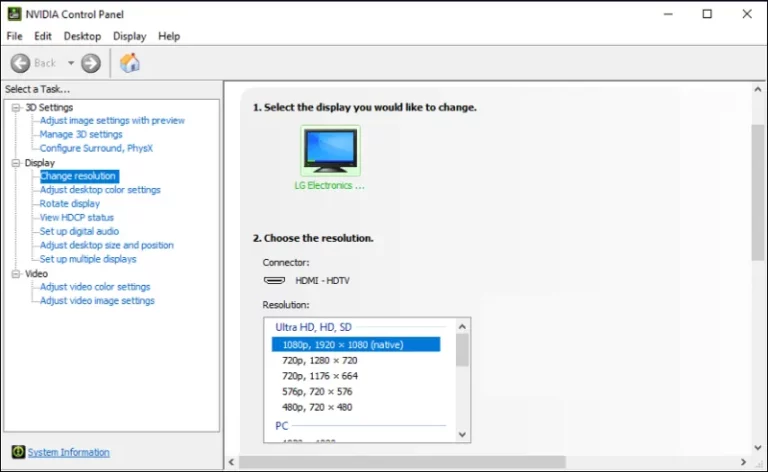Click the System Information icon
Screen dimensions: 768x472
pos(18,451)
